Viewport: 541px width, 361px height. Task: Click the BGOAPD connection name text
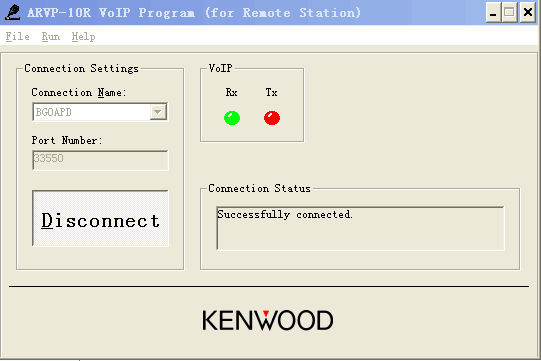[53, 112]
